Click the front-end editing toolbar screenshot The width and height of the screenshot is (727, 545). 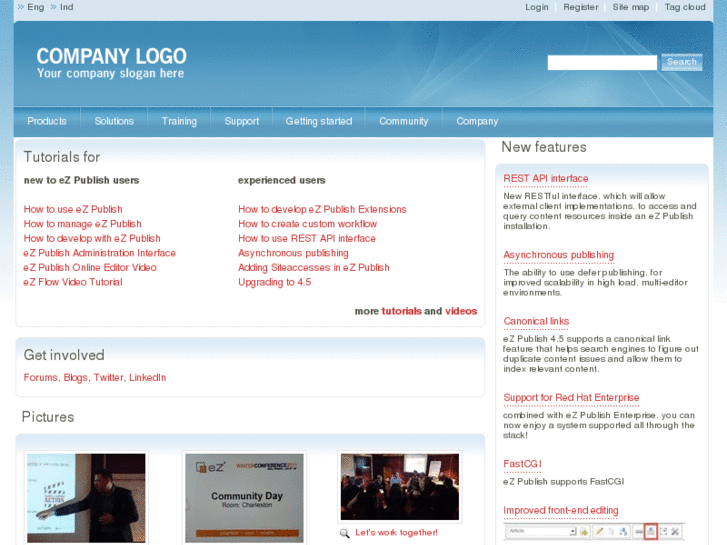pyautogui.click(x=593, y=532)
